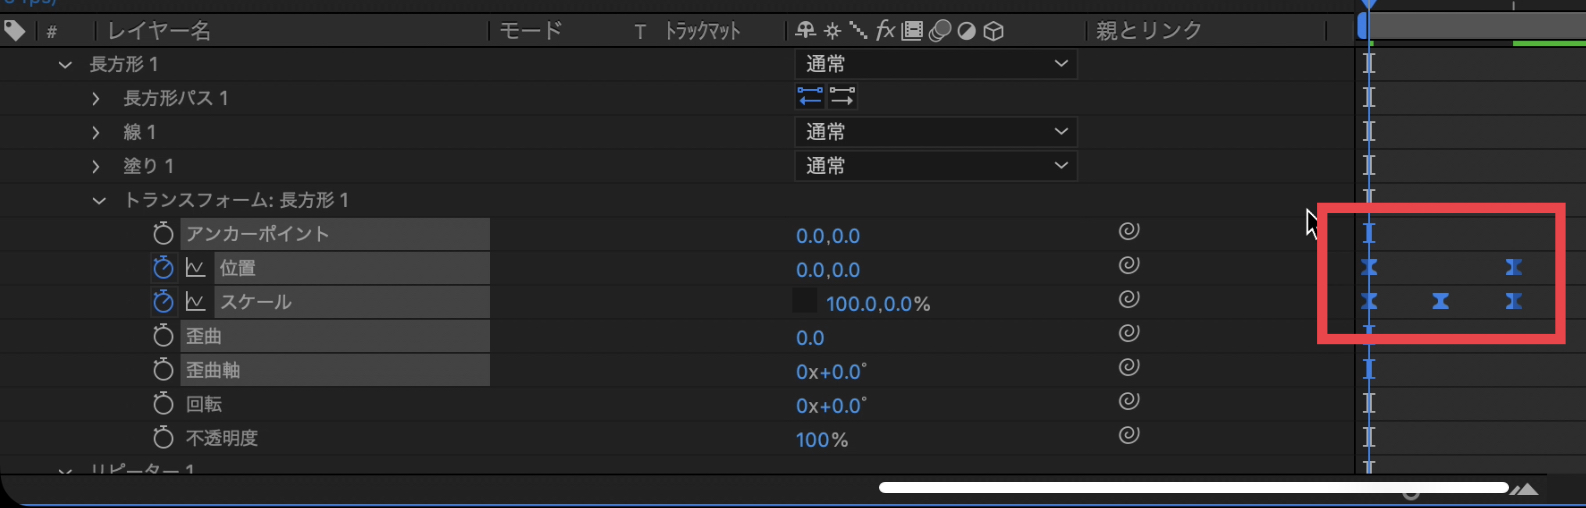Click the Motion Blur circles header icon

point(940,31)
